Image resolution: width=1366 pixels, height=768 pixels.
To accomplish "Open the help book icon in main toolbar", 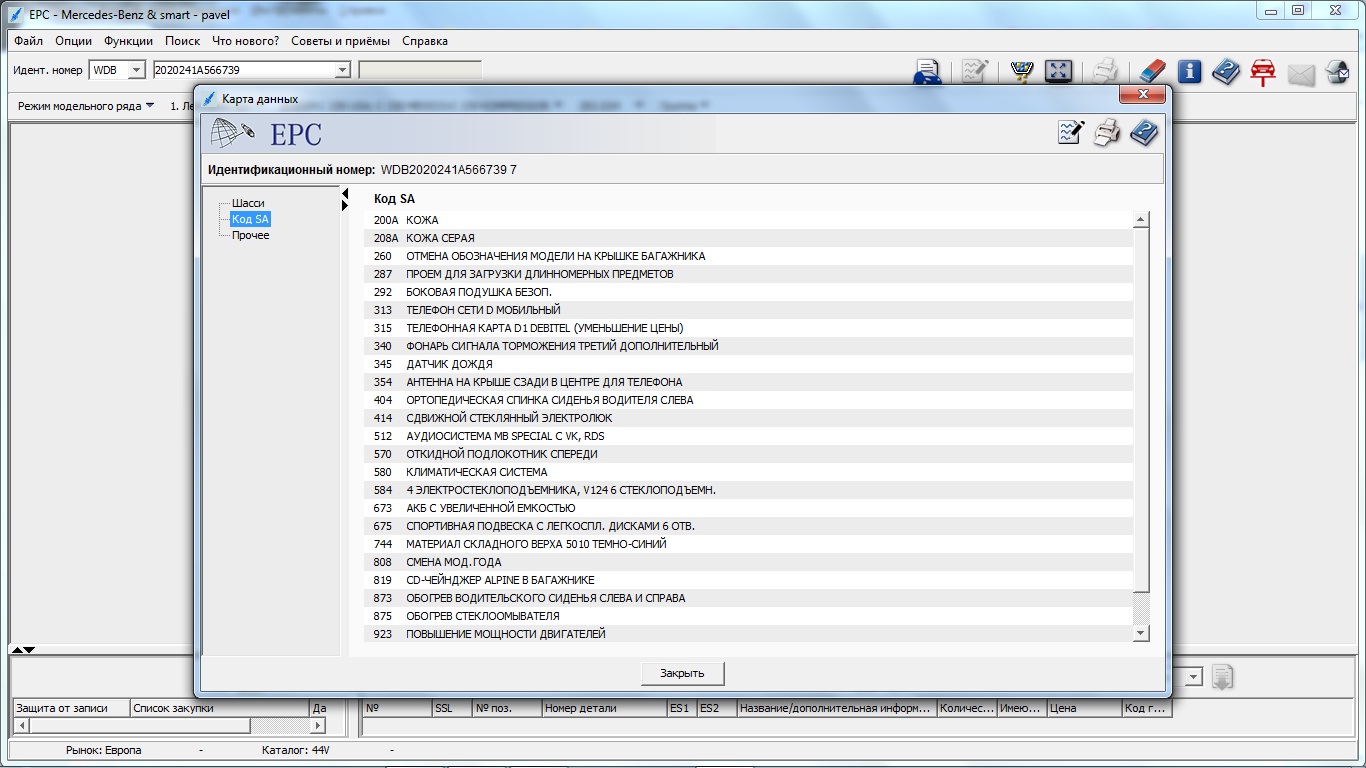I will 1226,71.
